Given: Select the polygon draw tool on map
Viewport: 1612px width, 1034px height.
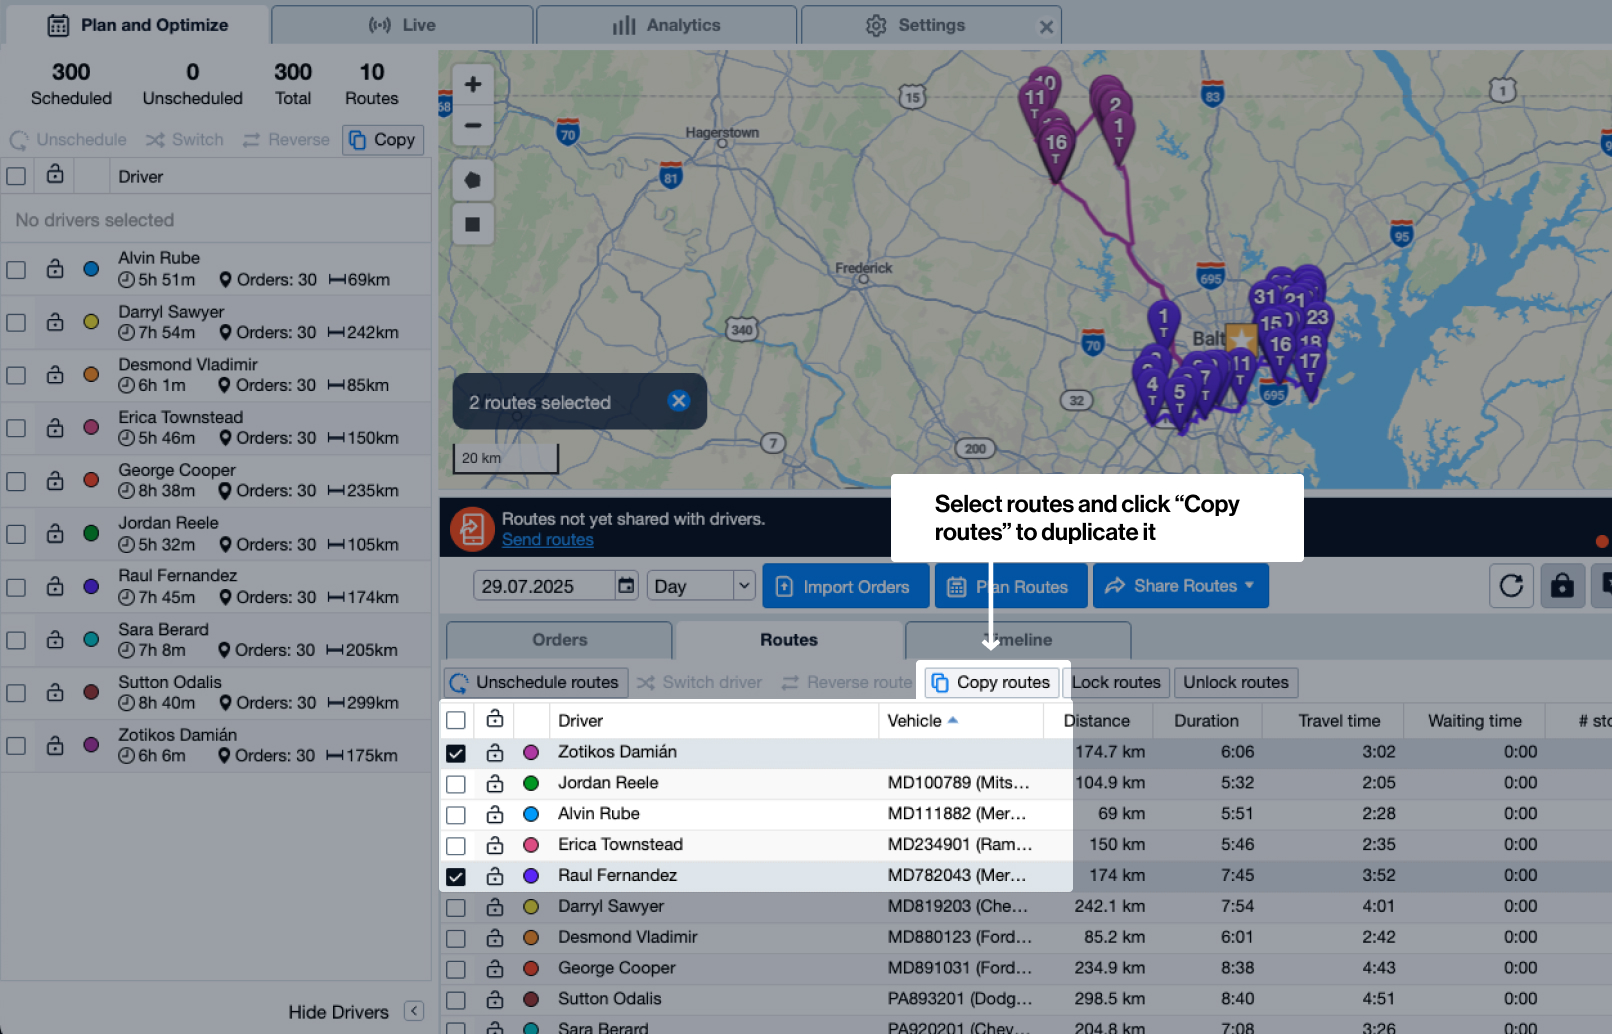Looking at the screenshot, I should [x=473, y=180].
